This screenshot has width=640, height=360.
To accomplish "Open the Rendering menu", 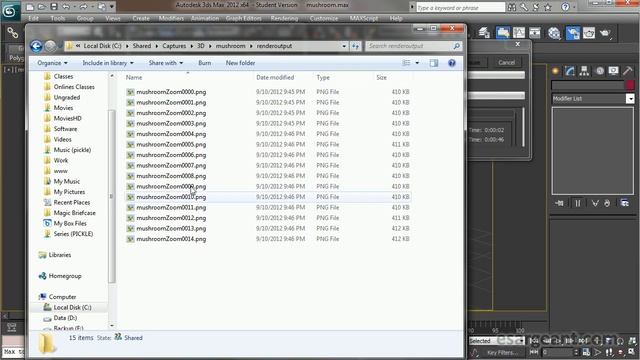I will (284, 18).
